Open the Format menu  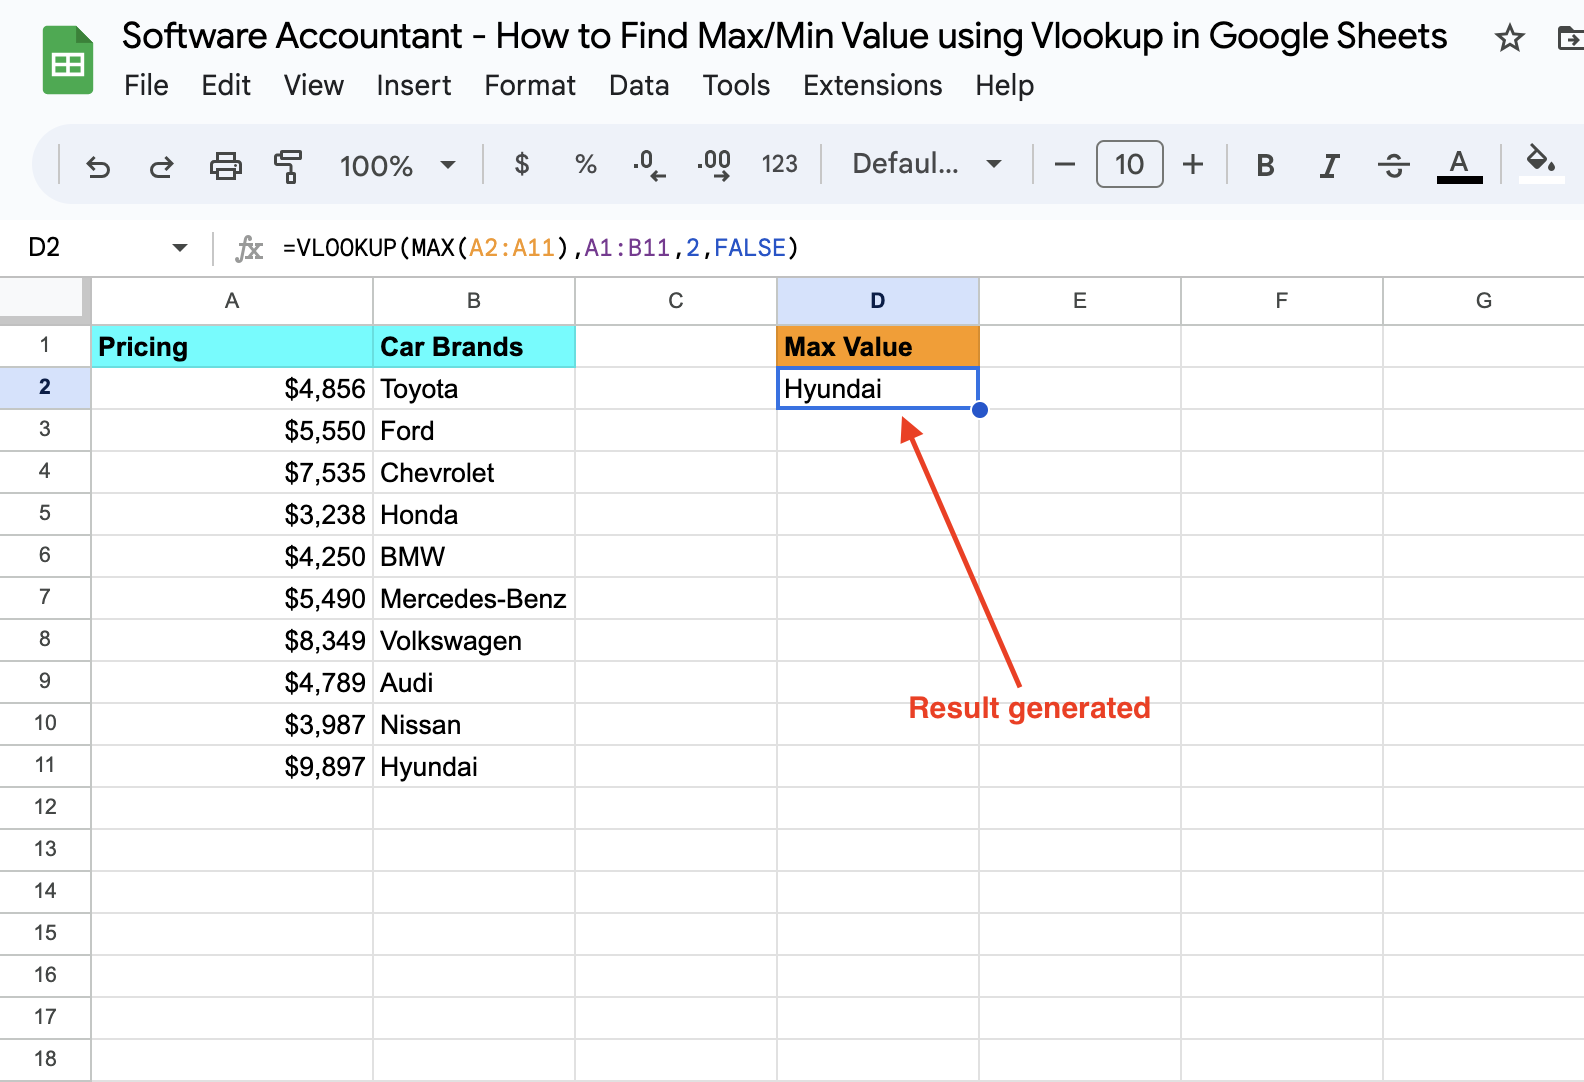pyautogui.click(x=530, y=86)
